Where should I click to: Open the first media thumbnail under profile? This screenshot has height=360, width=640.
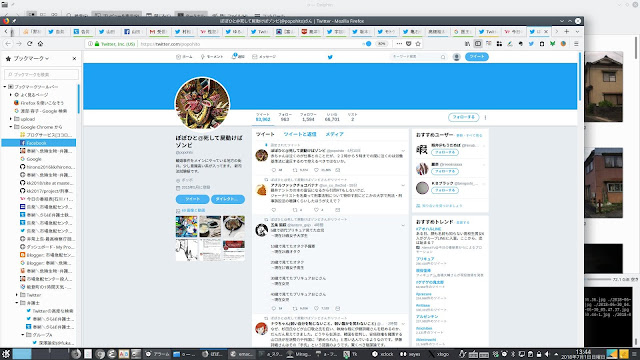[187, 227]
